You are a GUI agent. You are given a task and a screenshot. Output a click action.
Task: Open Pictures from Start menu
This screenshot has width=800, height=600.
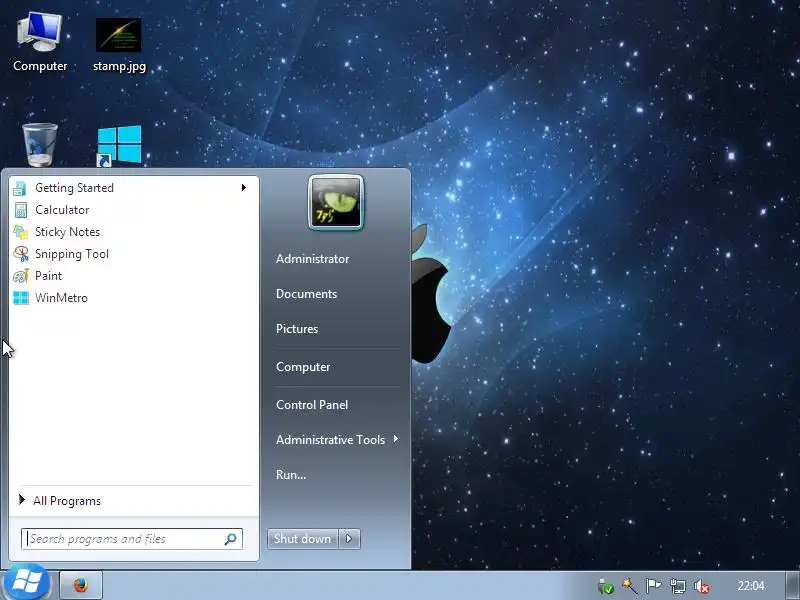[x=297, y=329]
